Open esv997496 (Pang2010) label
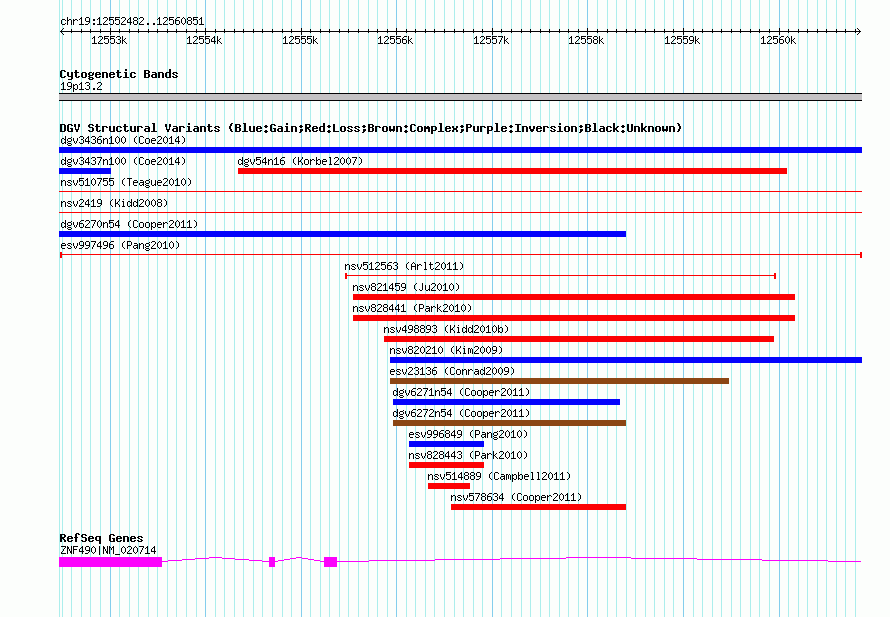 point(120,245)
